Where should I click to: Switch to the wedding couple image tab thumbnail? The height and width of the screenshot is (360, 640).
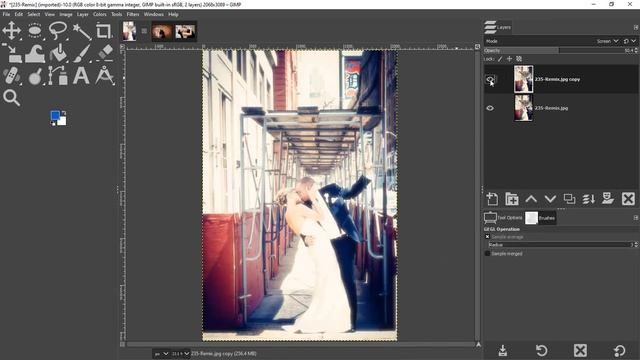point(185,31)
